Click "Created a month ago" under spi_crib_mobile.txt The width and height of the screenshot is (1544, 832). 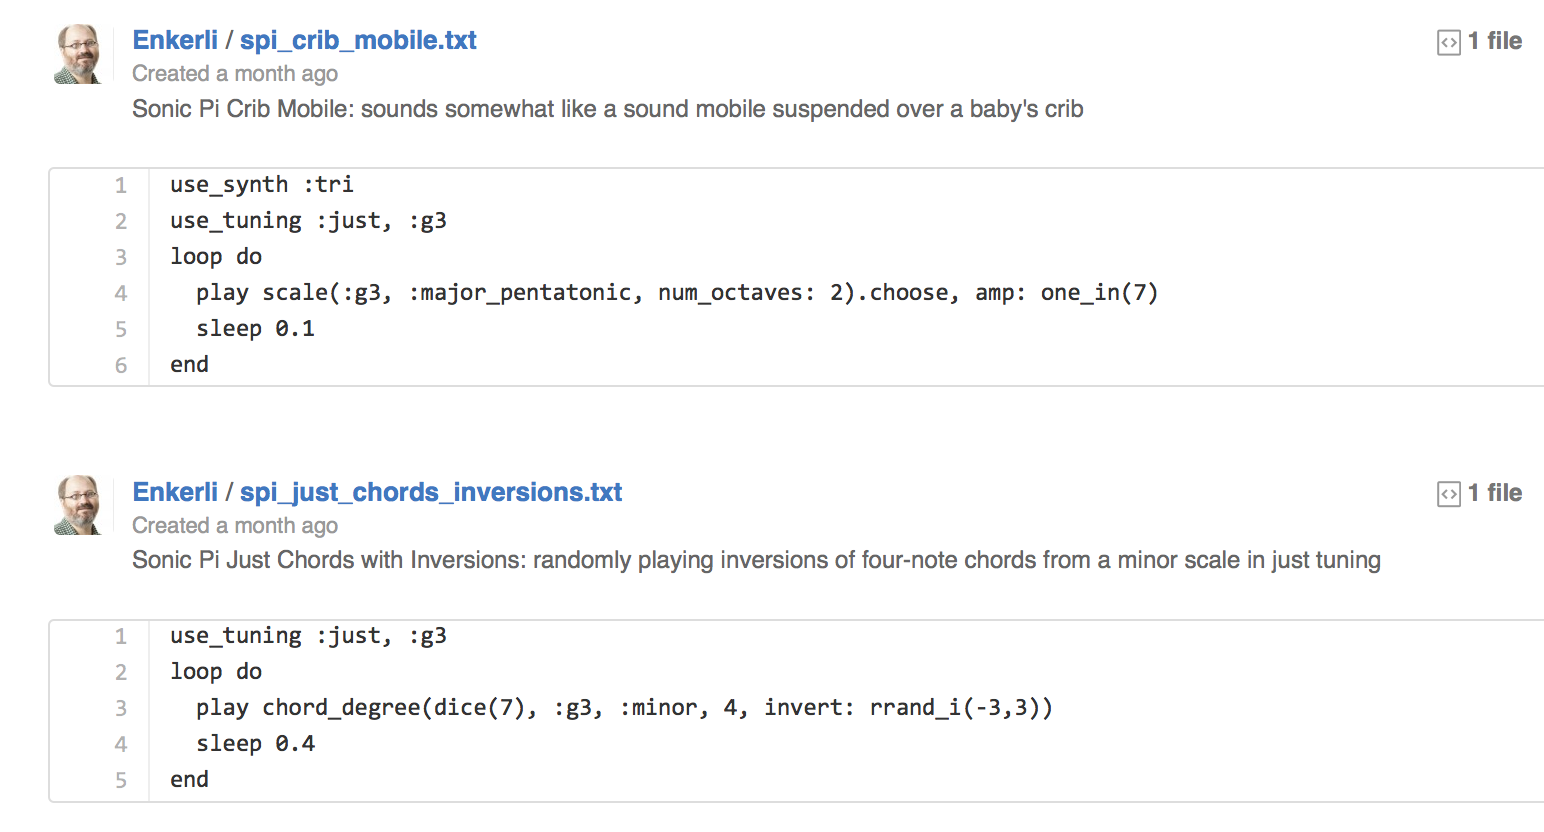click(235, 74)
